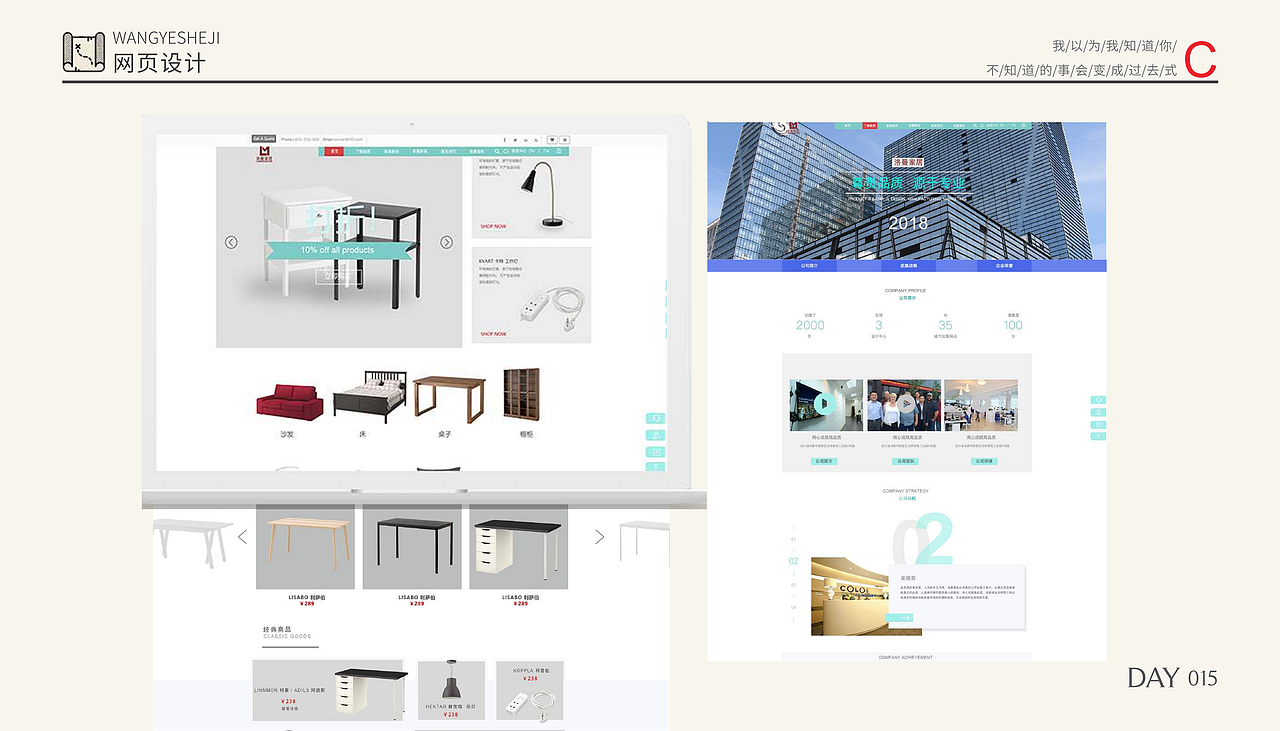Click the swirl logo atop the company page
The image size is (1280, 731).
[780, 127]
